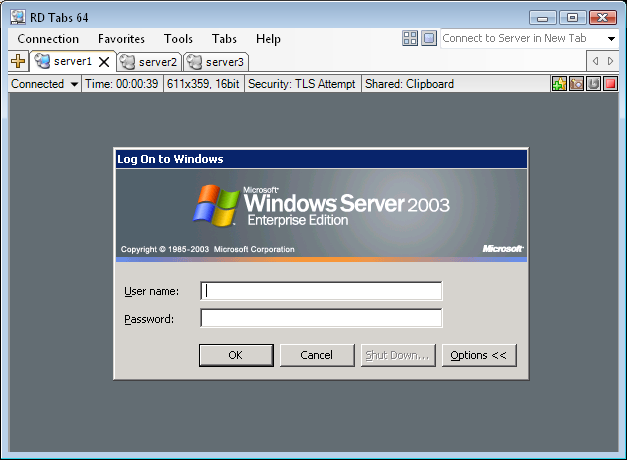Click the Log On to Windows title bar
627x460 pixels.
coord(321,159)
